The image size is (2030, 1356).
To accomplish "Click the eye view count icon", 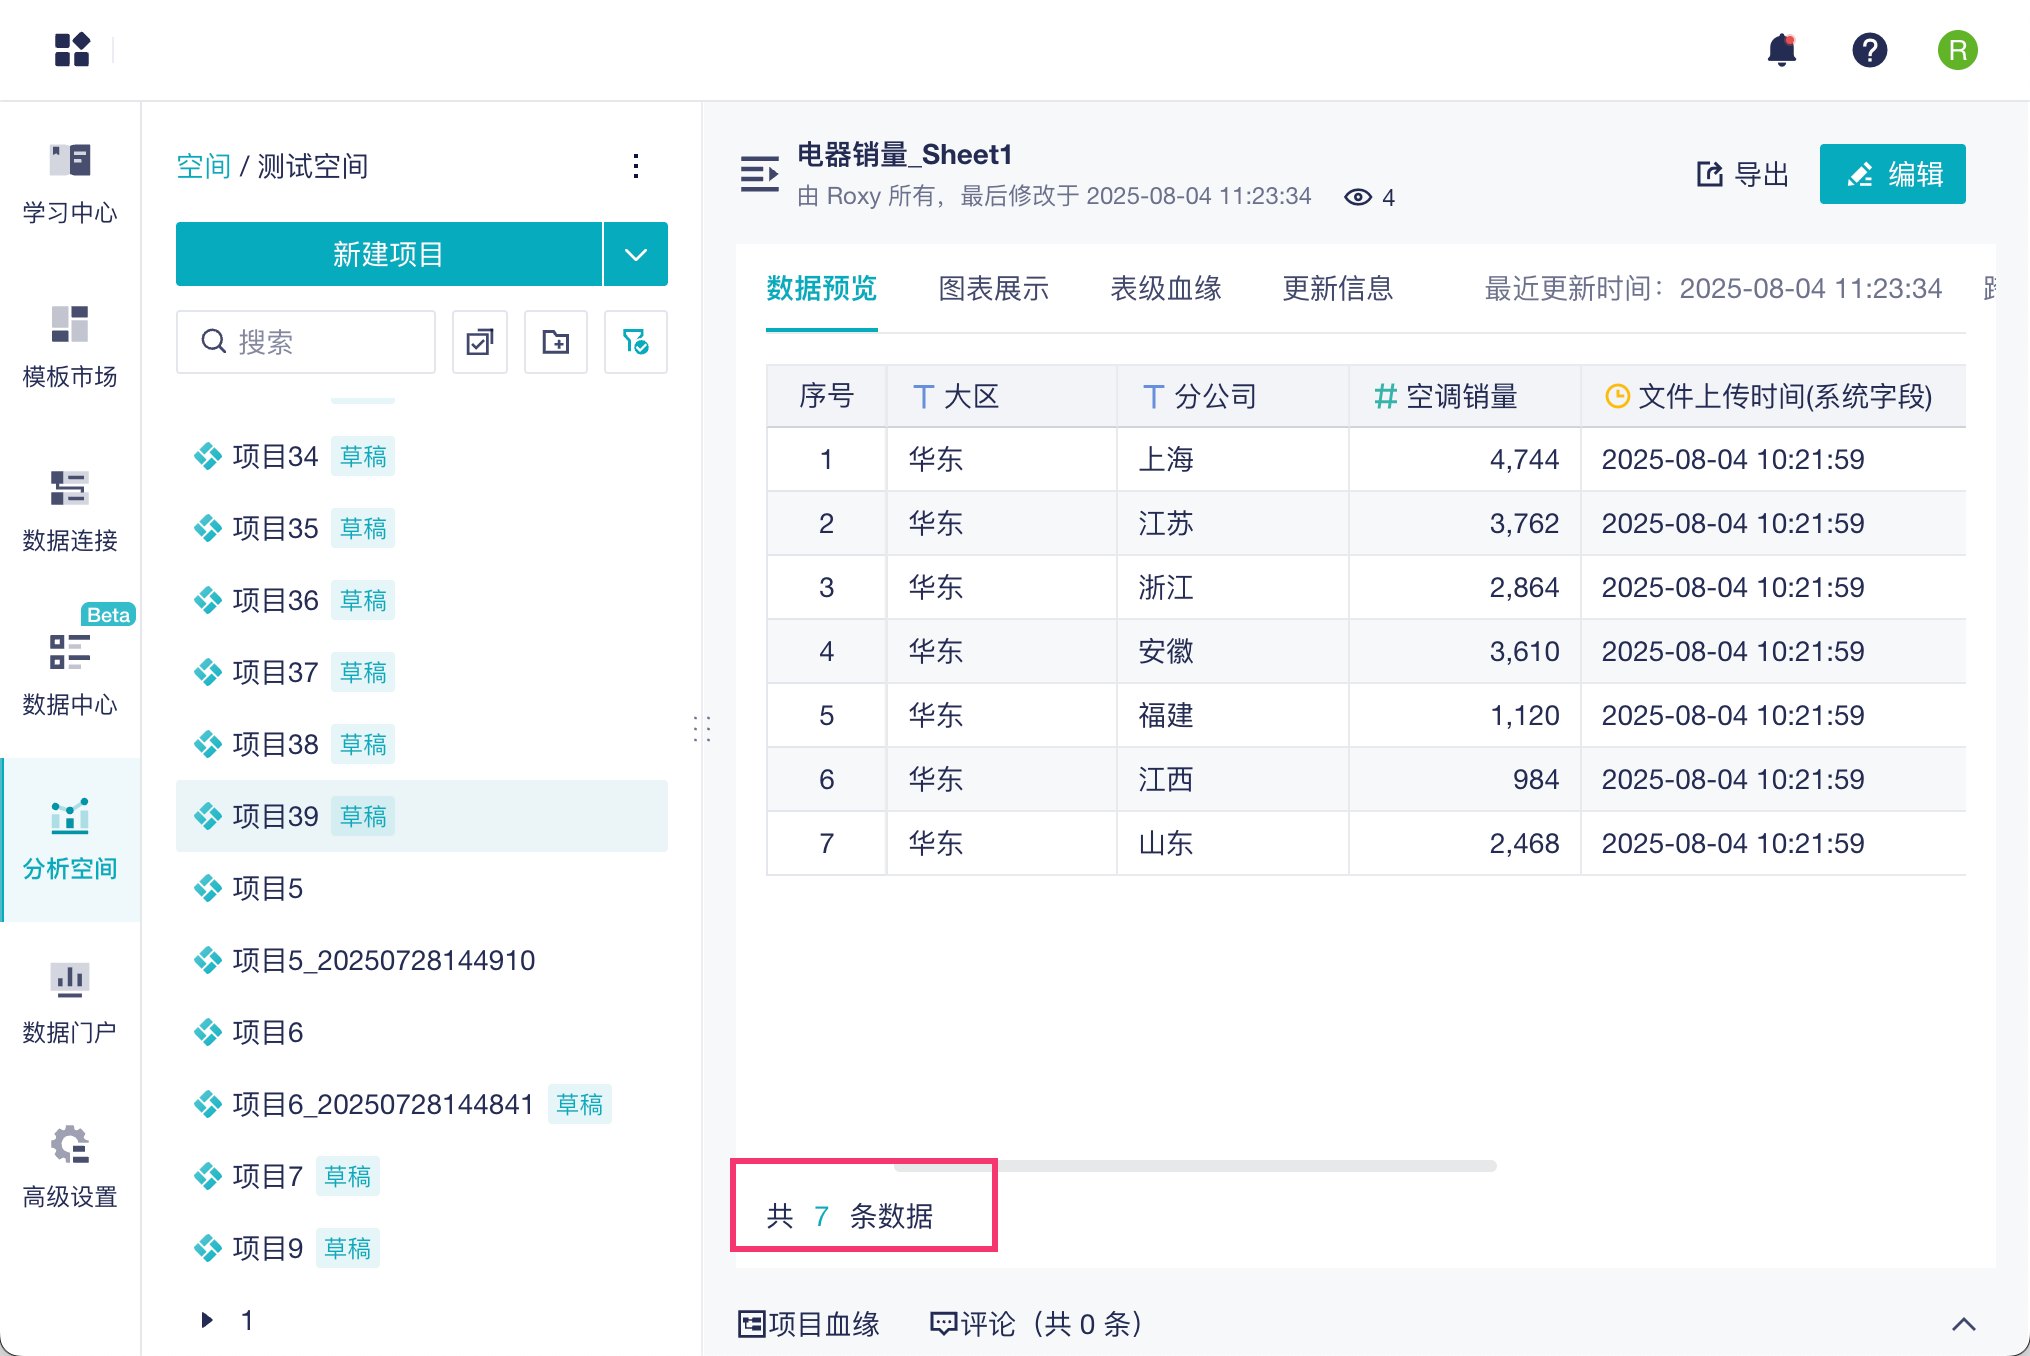I will click(1357, 197).
